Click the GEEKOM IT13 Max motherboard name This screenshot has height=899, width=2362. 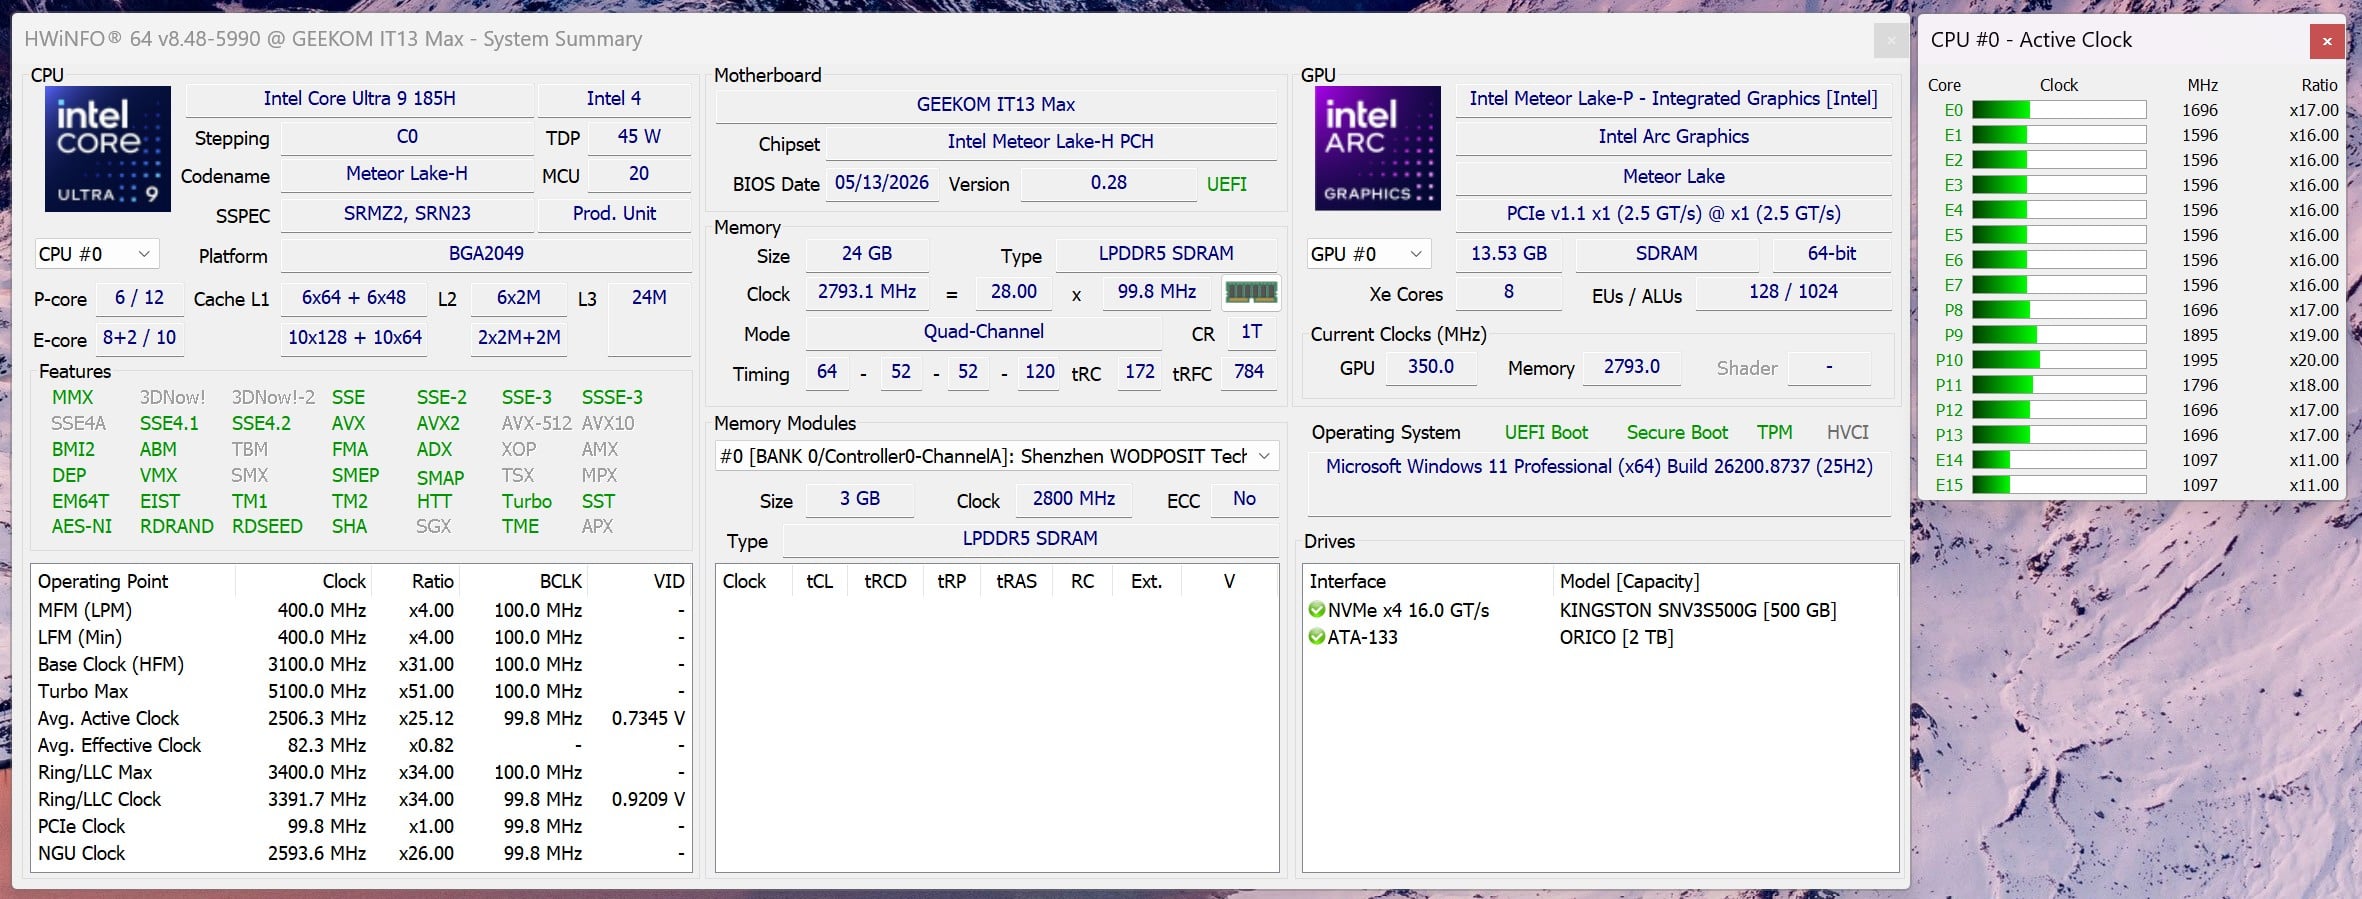[x=996, y=105]
